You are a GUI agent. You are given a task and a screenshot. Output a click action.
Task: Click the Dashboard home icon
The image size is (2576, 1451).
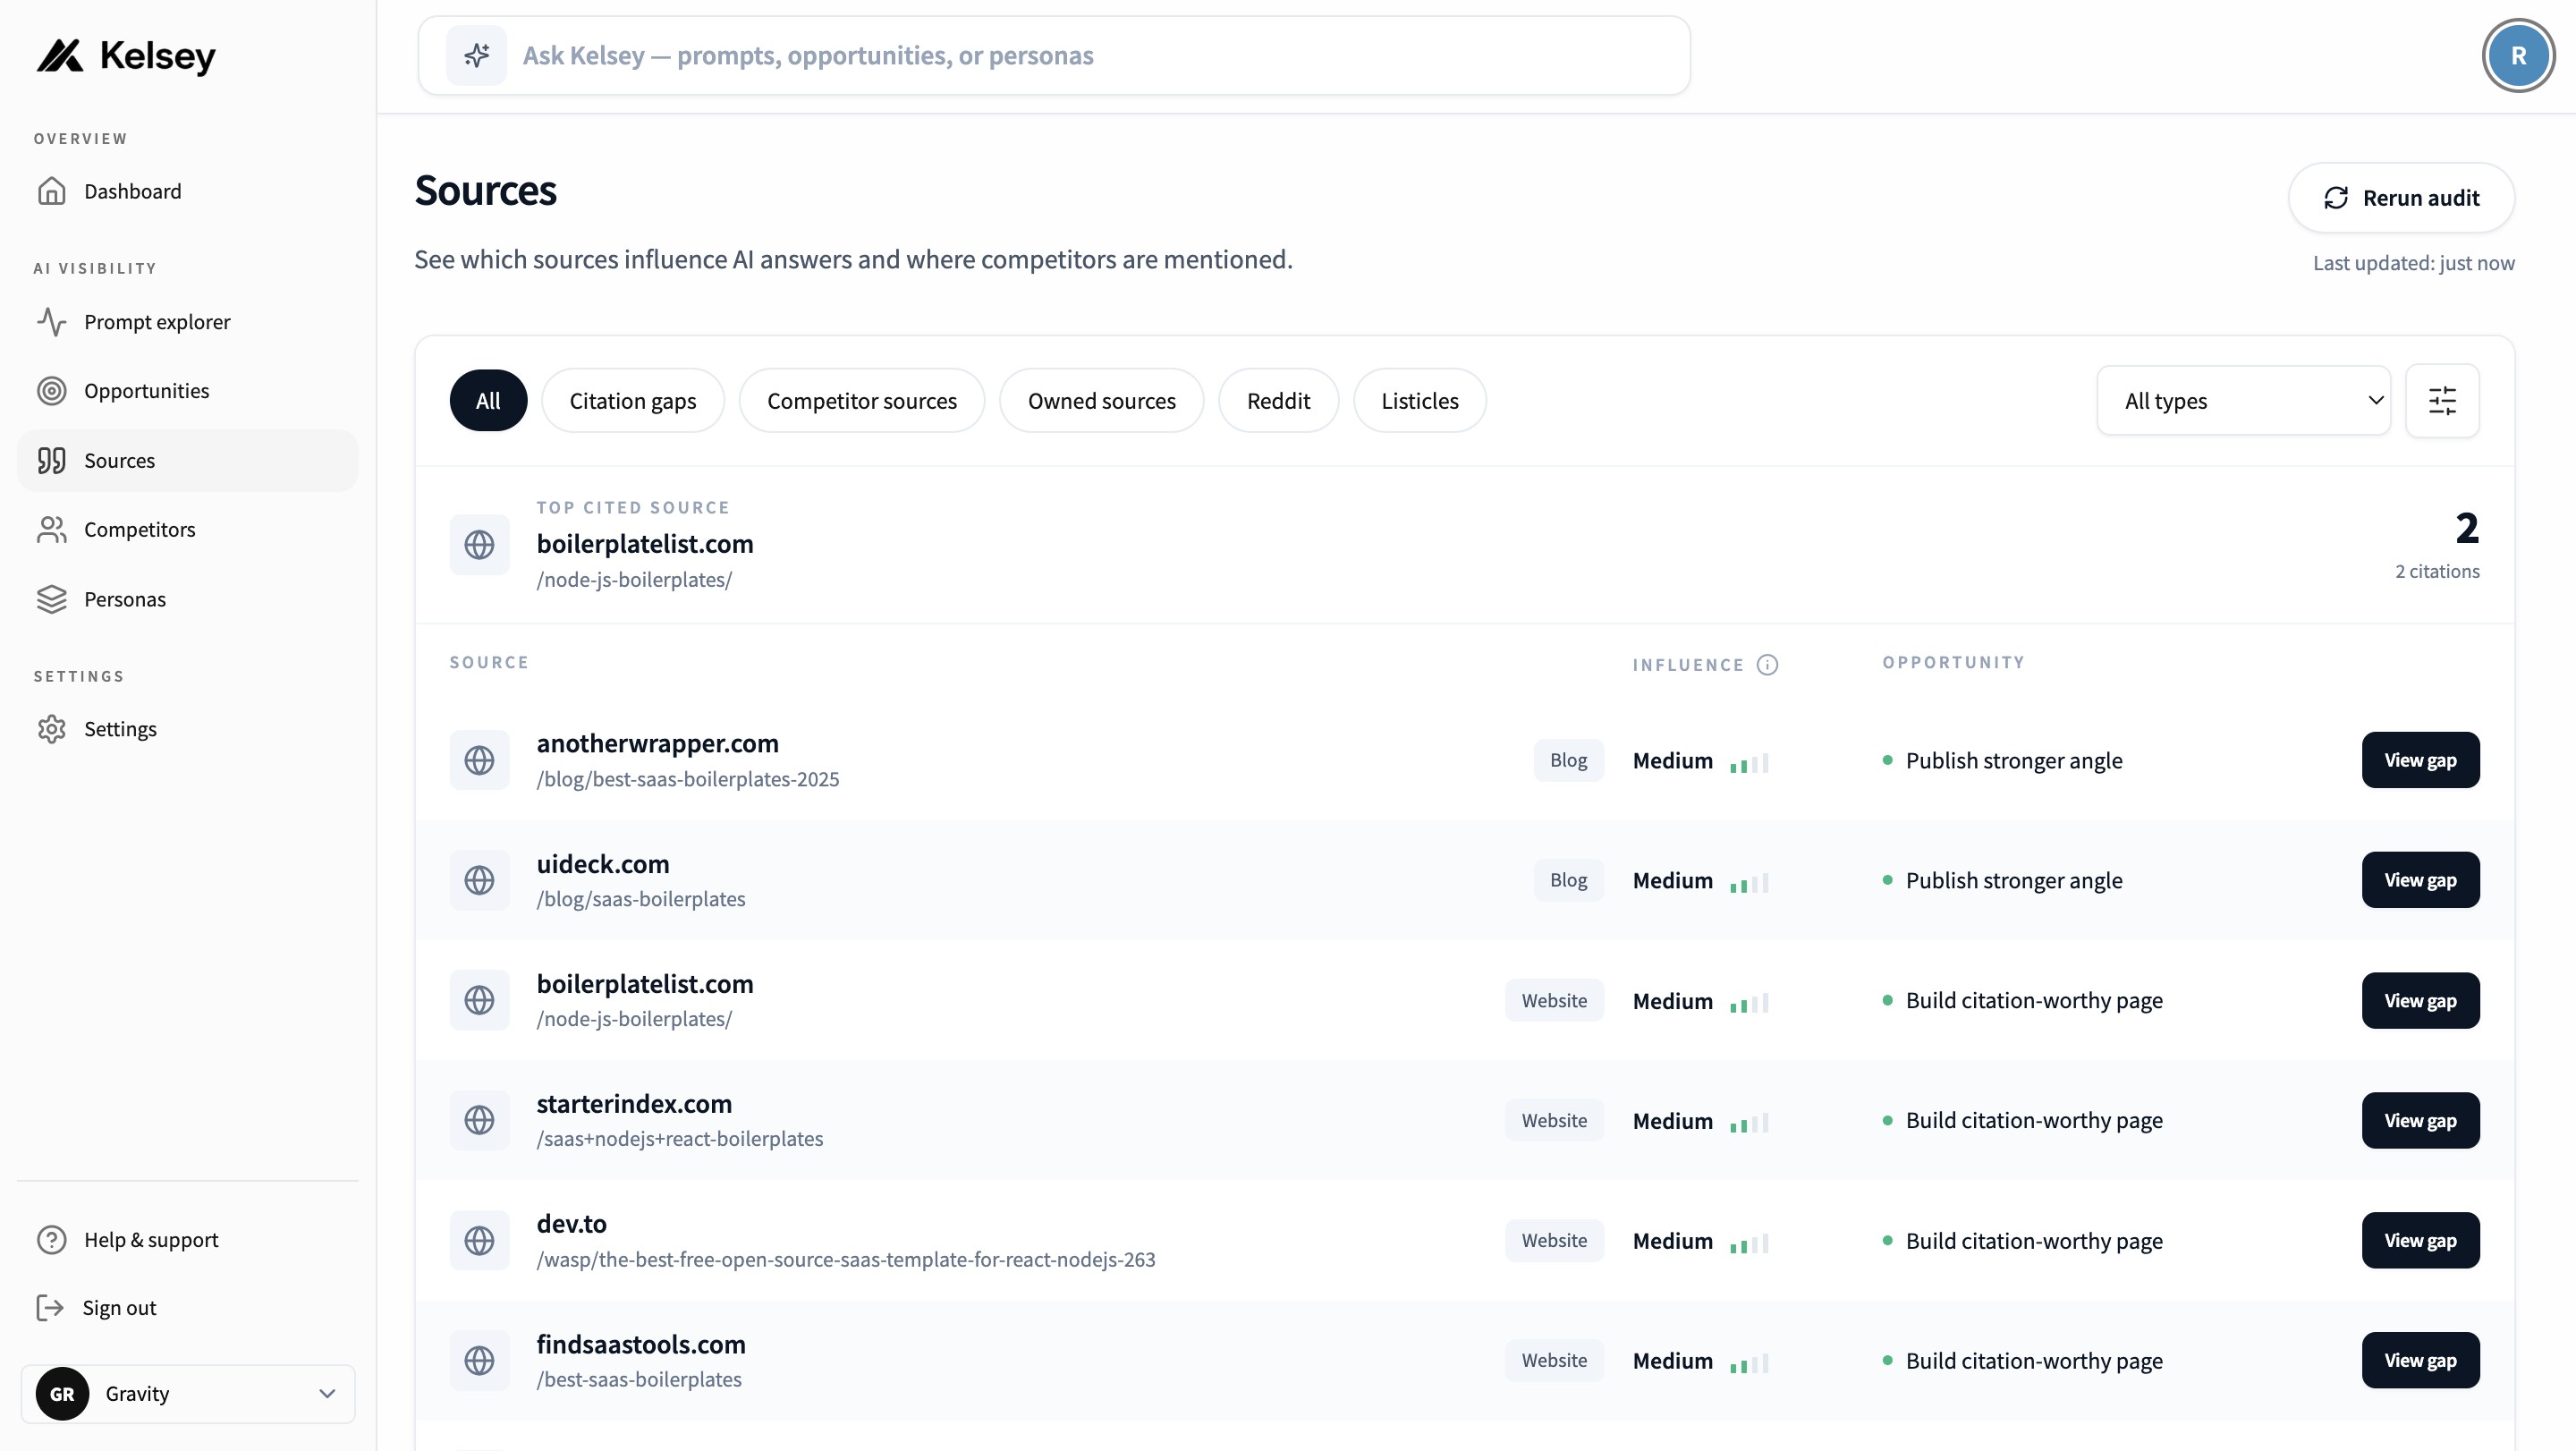(52, 191)
